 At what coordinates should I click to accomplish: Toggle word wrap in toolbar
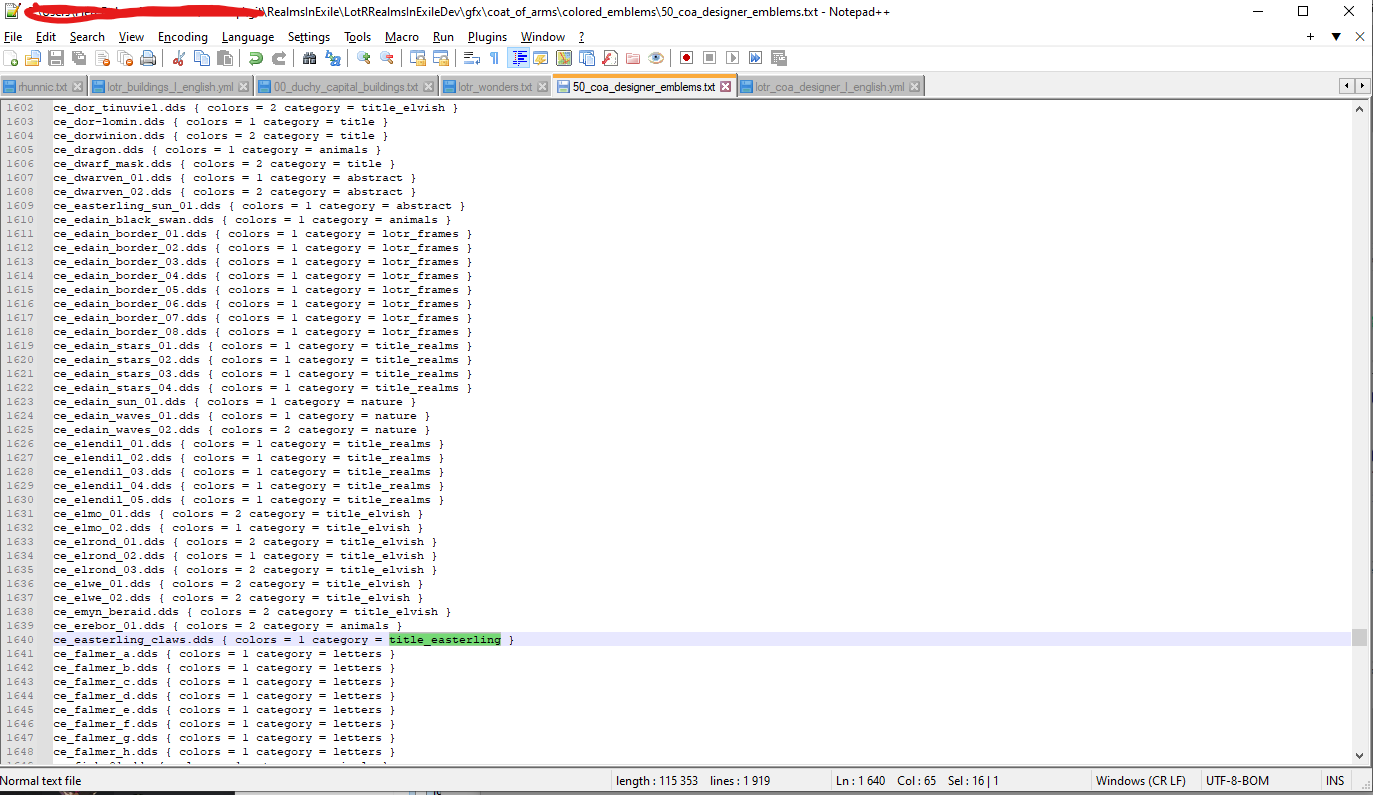471,58
